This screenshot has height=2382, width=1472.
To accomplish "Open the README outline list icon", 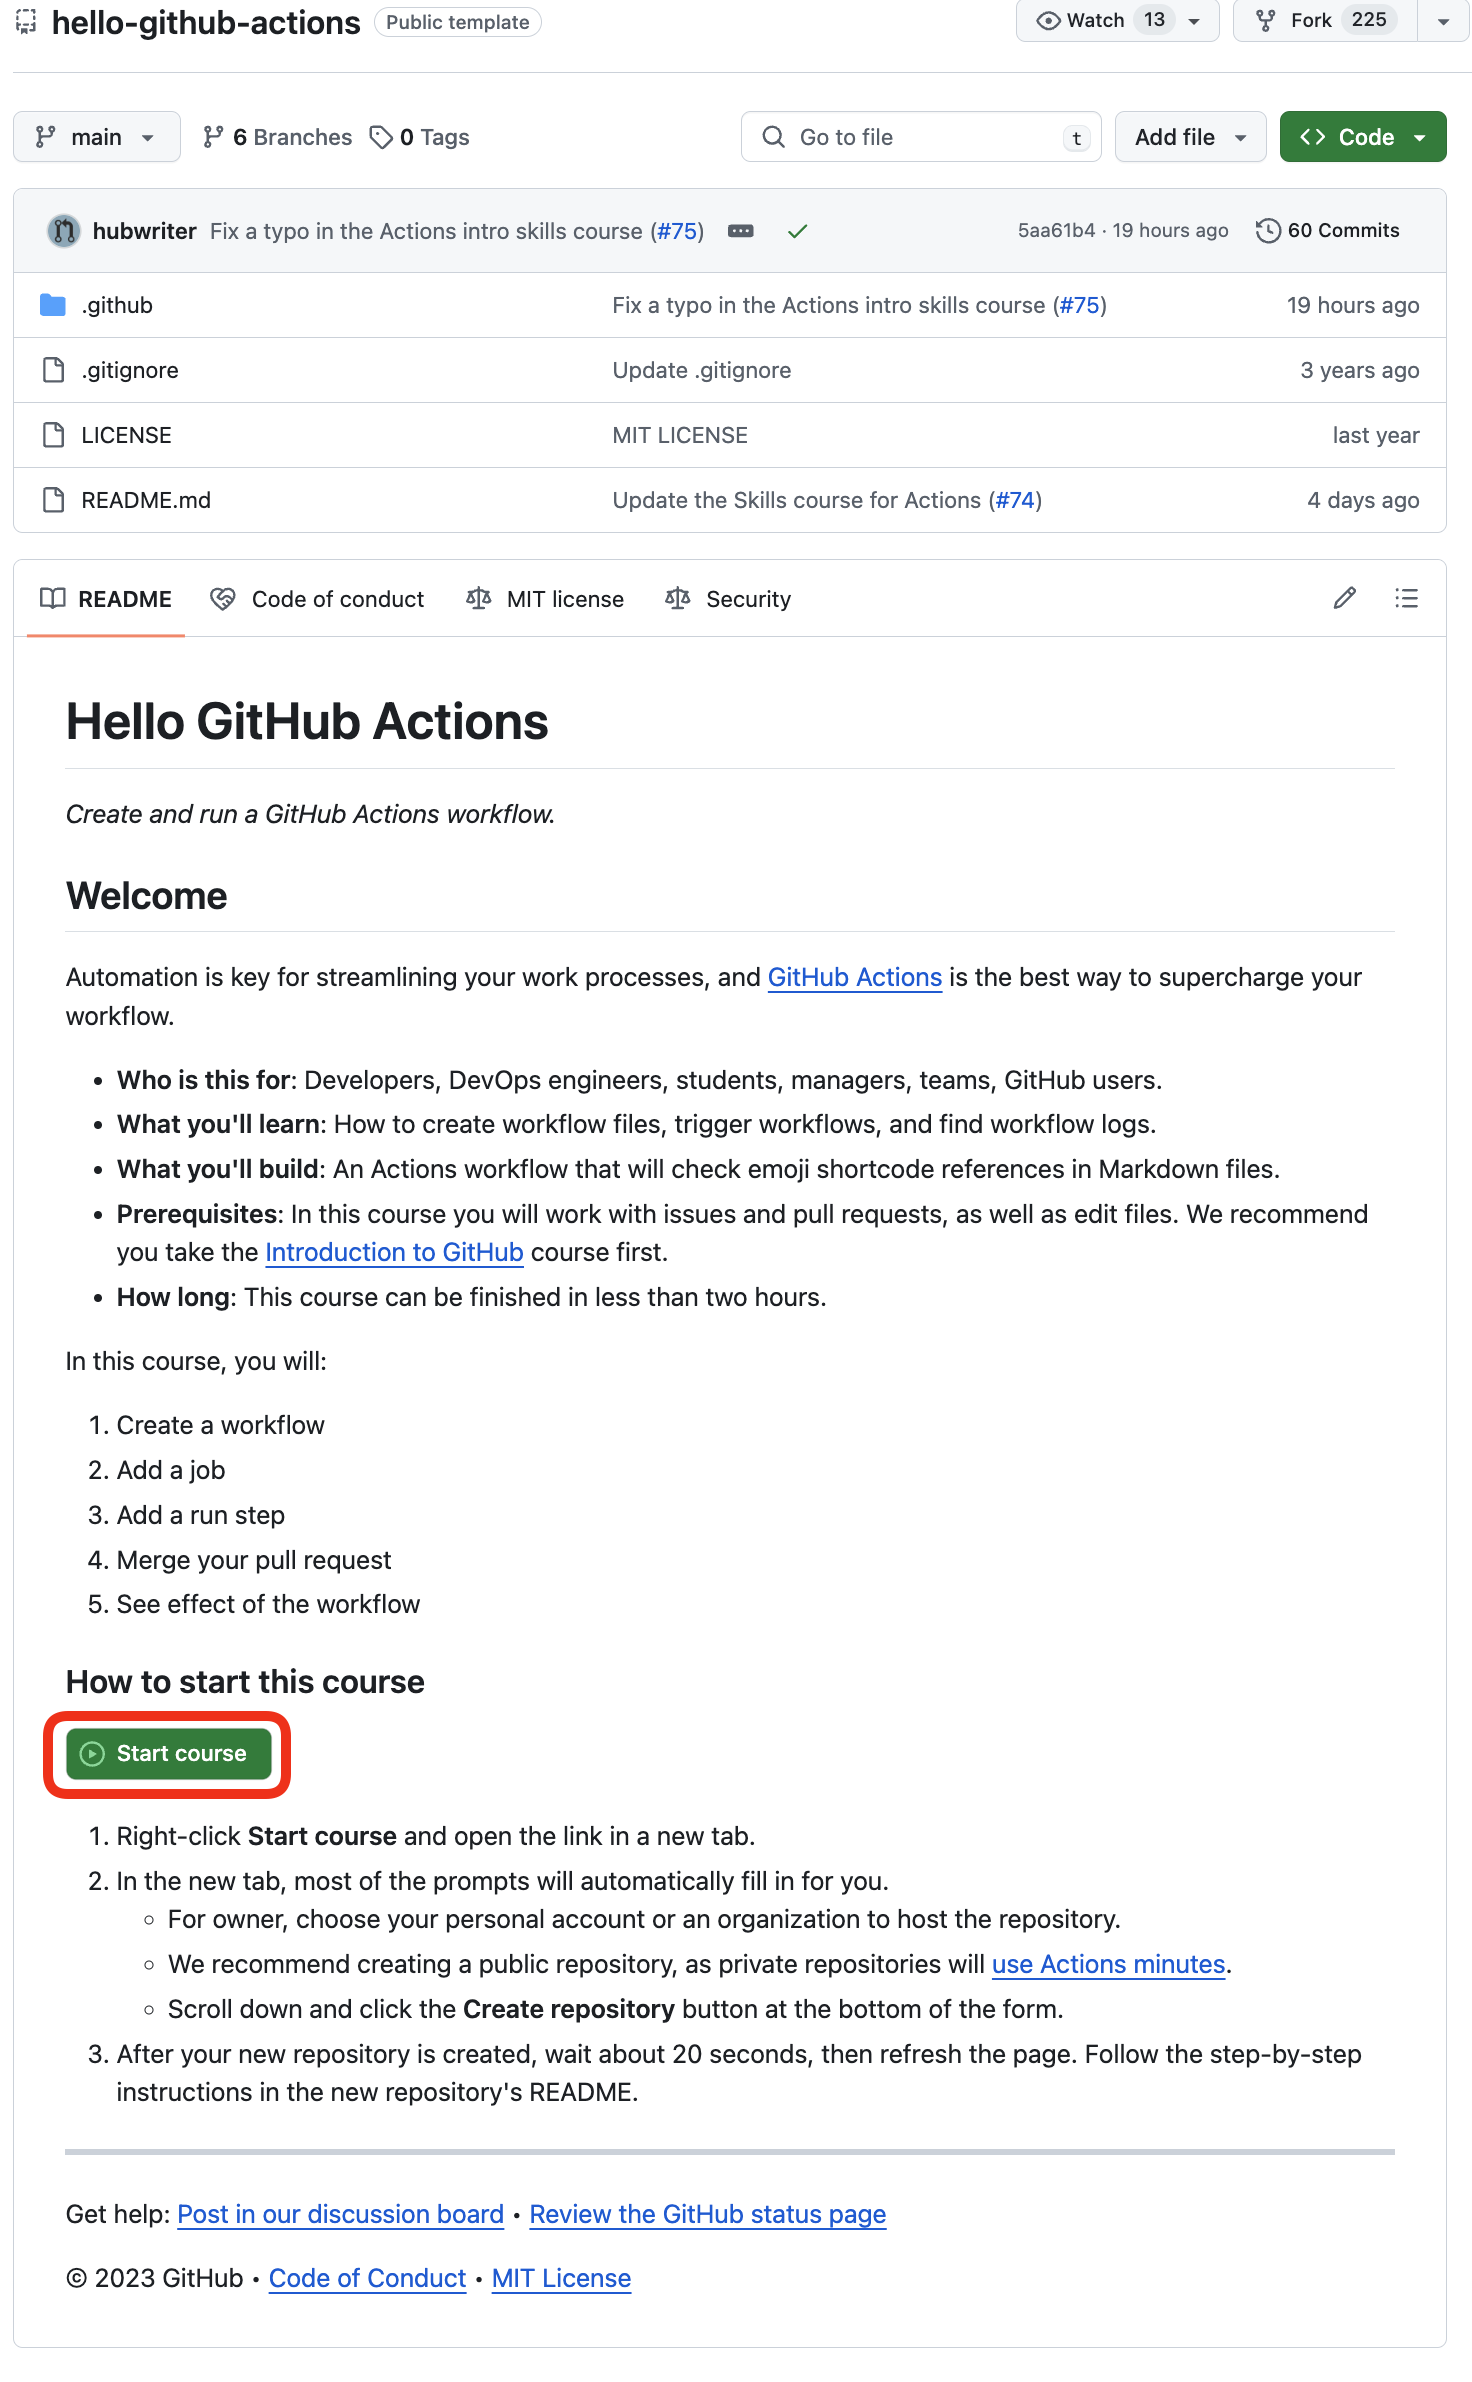I will pos(1406,598).
